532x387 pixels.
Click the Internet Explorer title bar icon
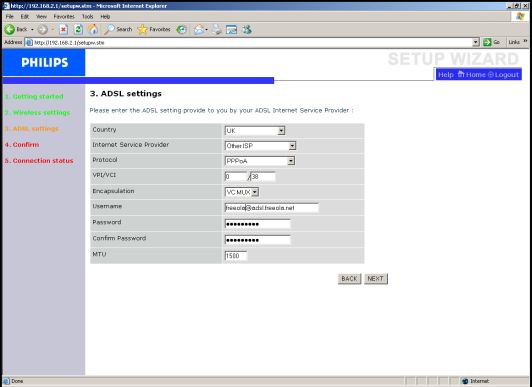[6, 6]
